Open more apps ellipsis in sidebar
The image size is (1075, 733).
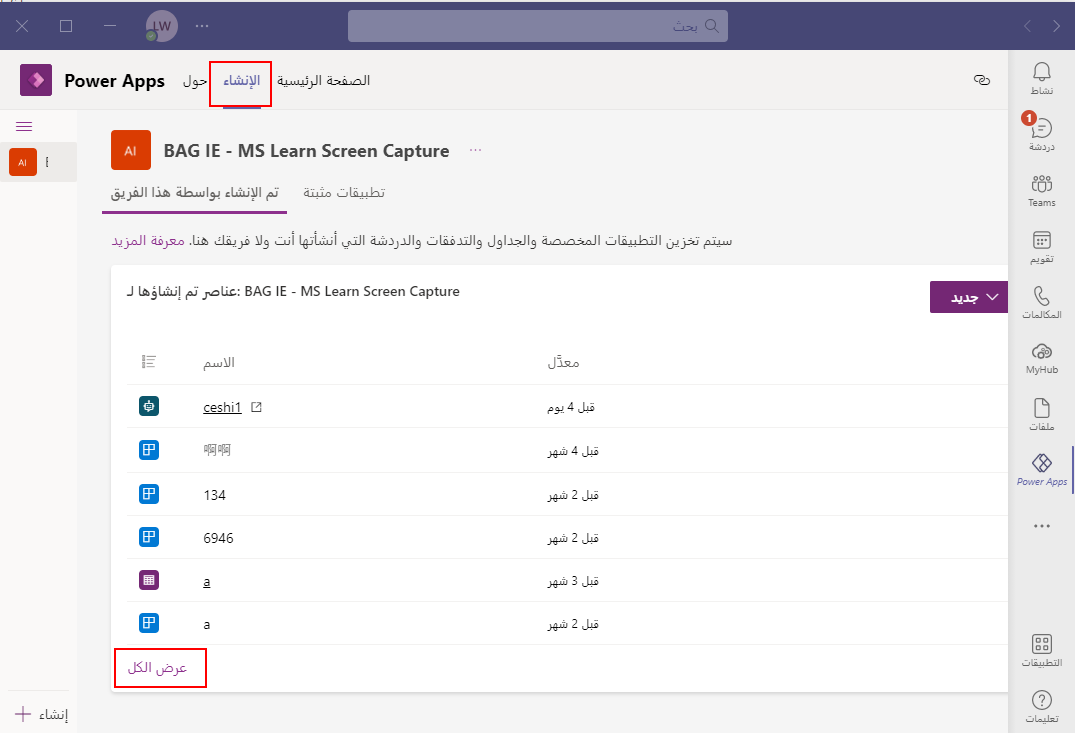1041,526
